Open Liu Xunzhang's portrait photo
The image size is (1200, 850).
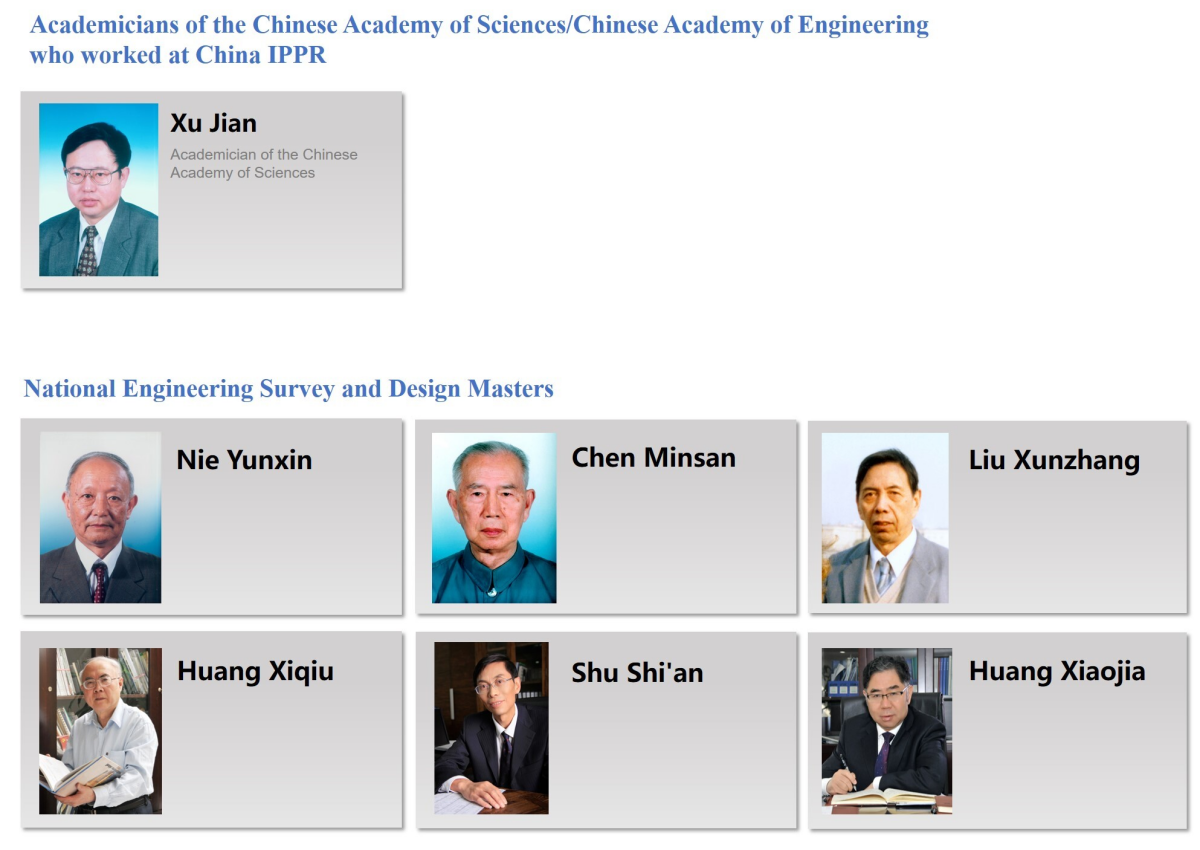click(885, 518)
